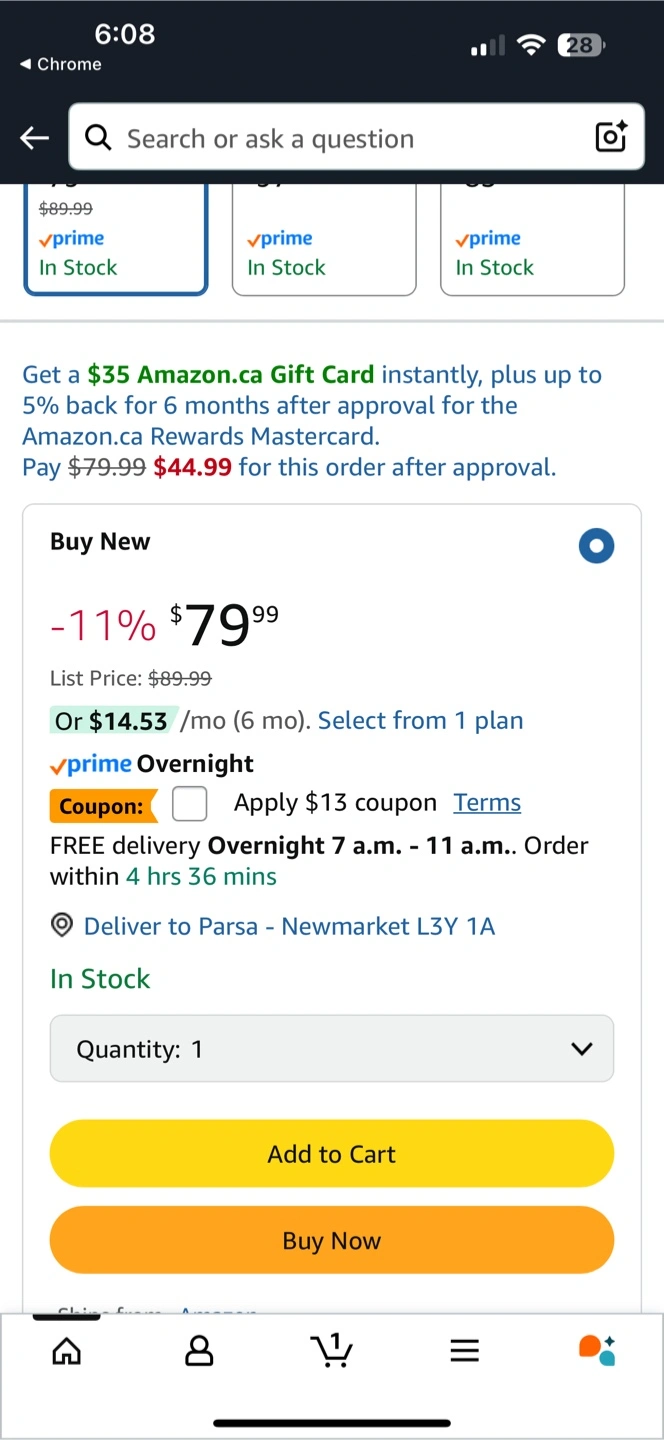
Task: Tap the back arrow icon
Action: point(35,138)
